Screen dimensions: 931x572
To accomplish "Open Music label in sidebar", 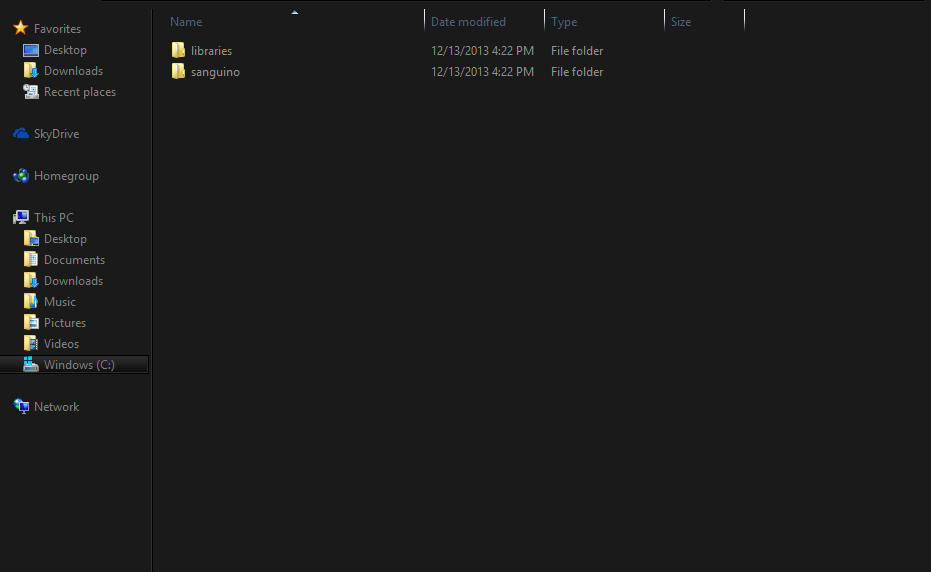I will pos(60,302).
